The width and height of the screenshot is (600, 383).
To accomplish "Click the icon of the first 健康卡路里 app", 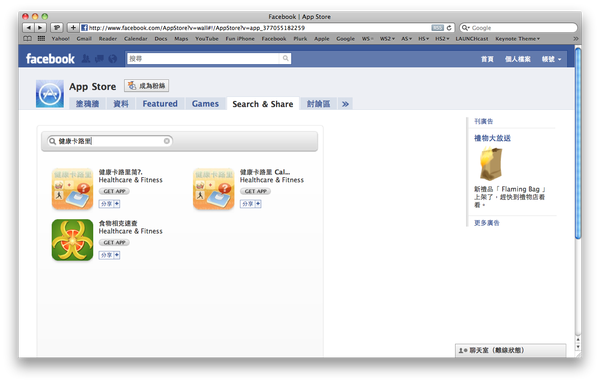I will click(72, 189).
